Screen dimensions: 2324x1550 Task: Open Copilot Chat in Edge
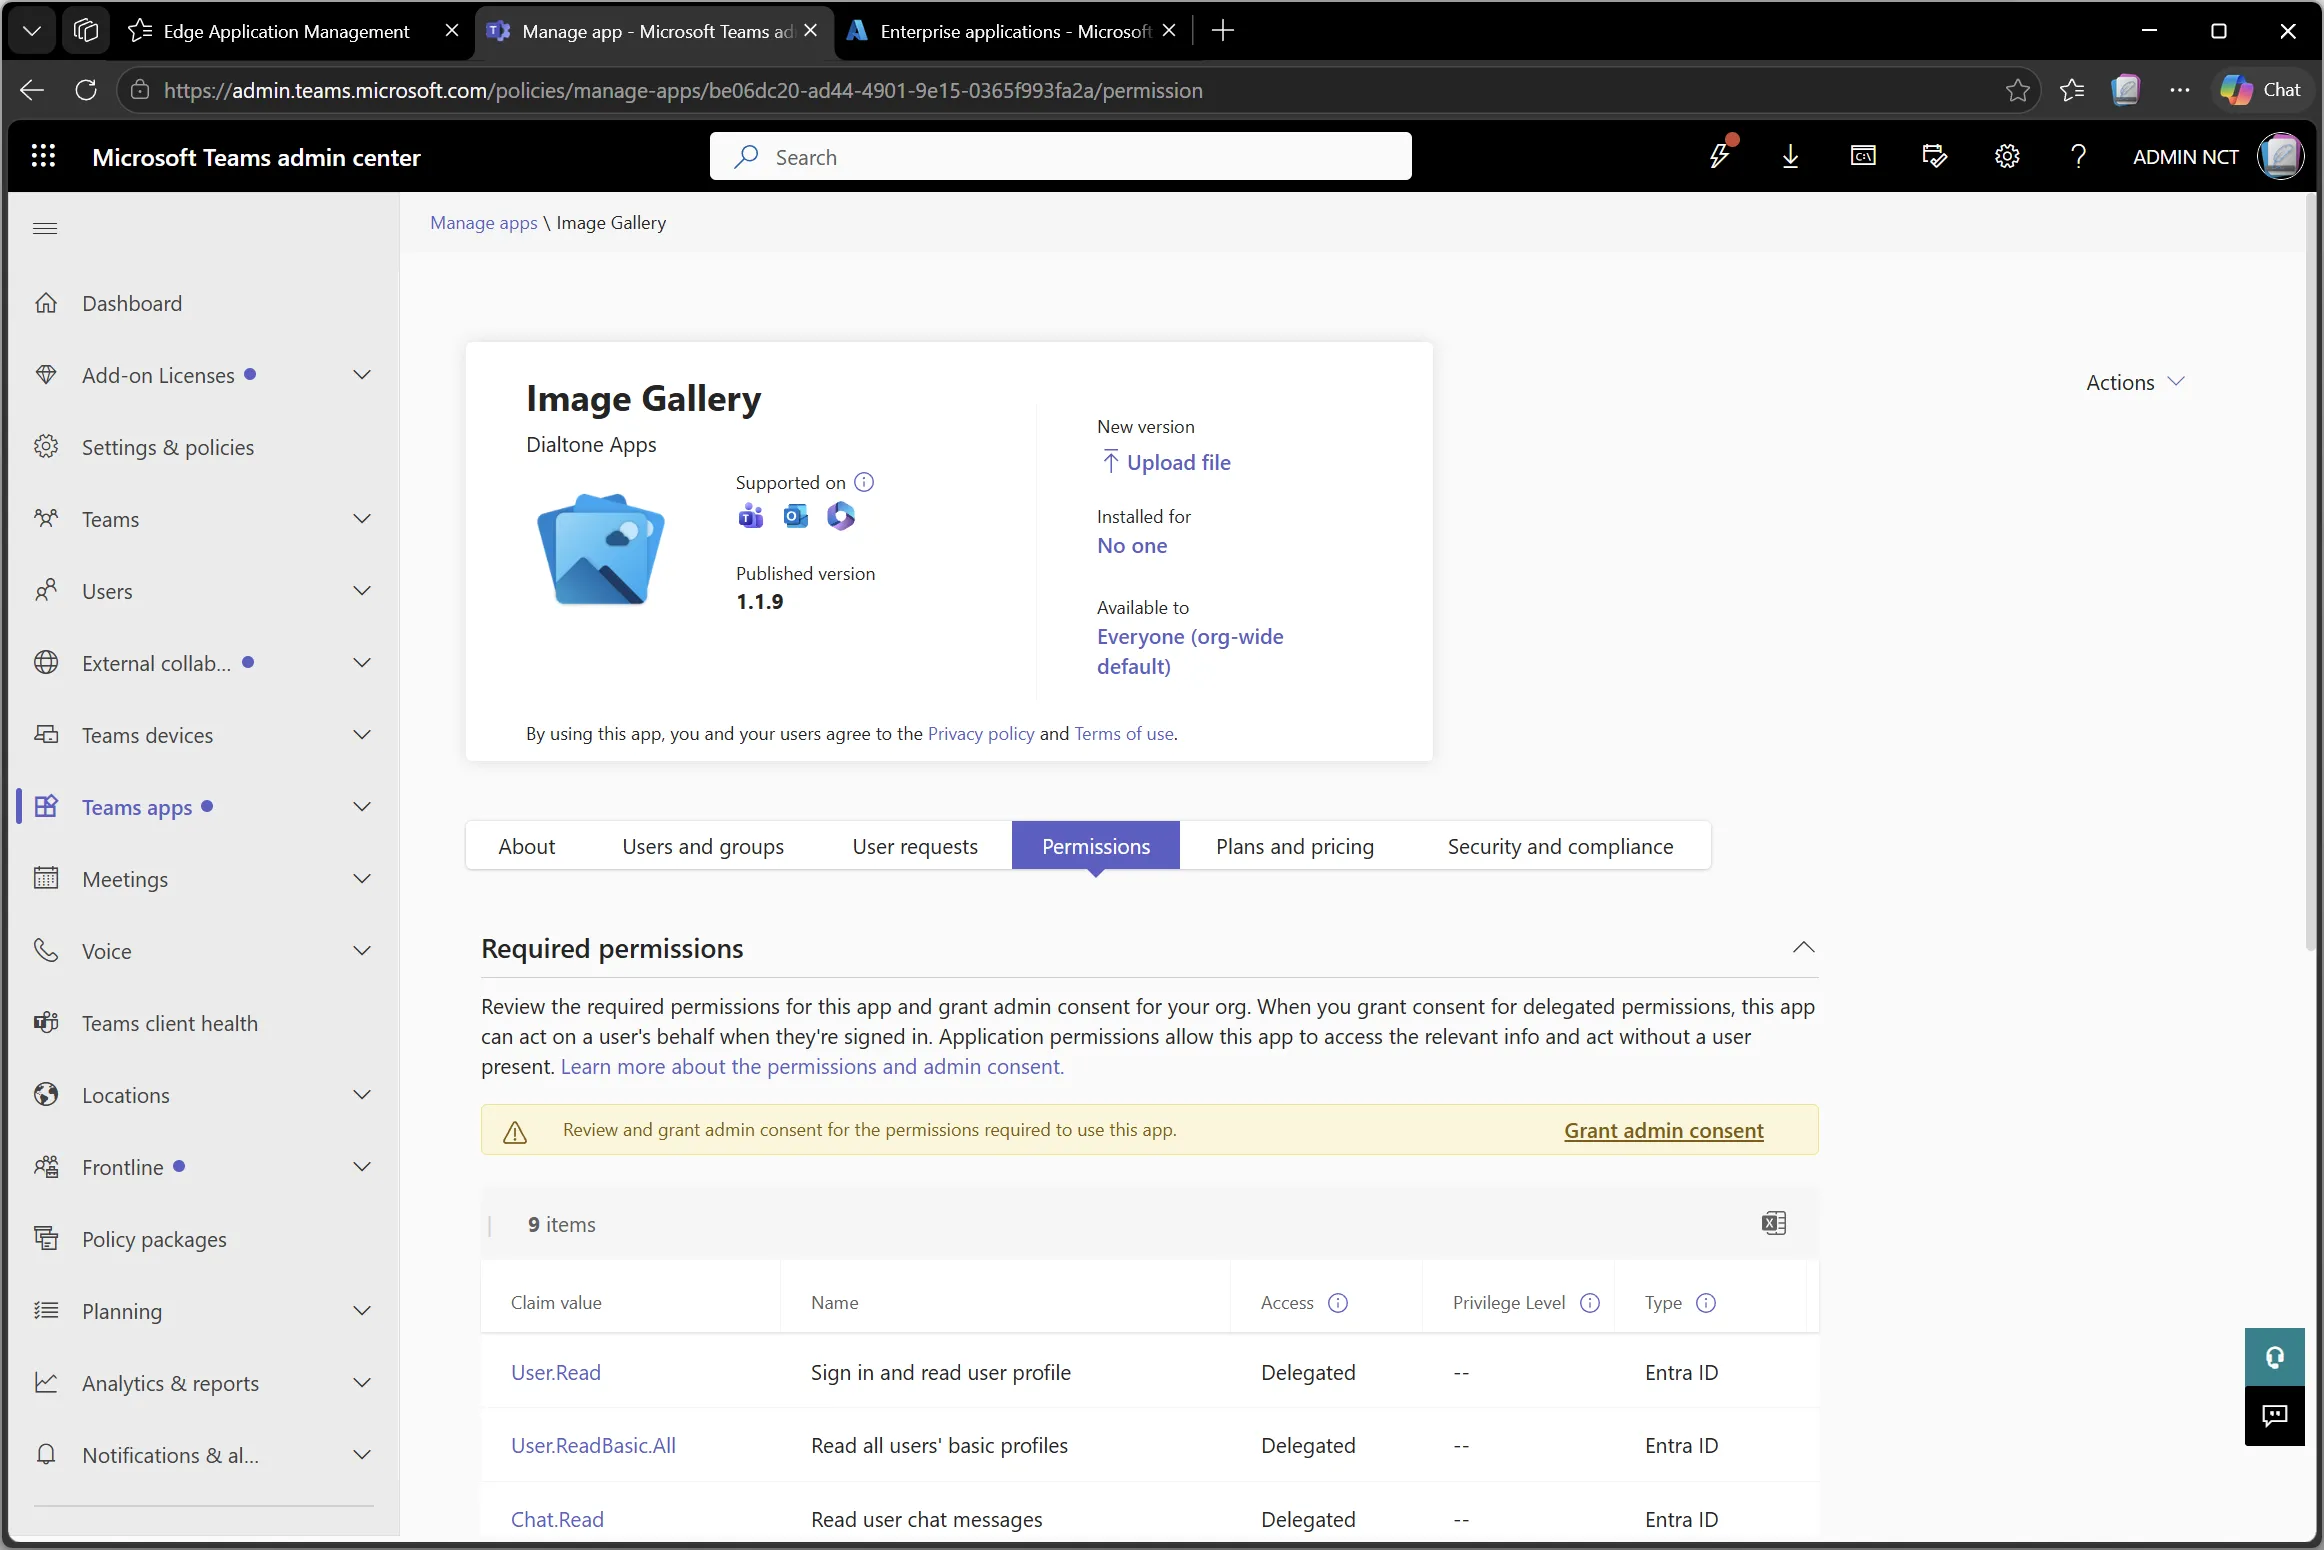[x=2260, y=90]
